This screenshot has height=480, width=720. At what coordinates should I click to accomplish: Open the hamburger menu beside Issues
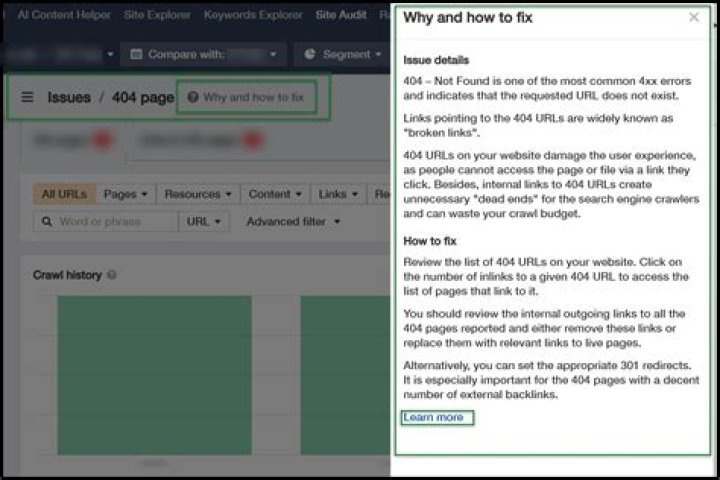tap(27, 97)
